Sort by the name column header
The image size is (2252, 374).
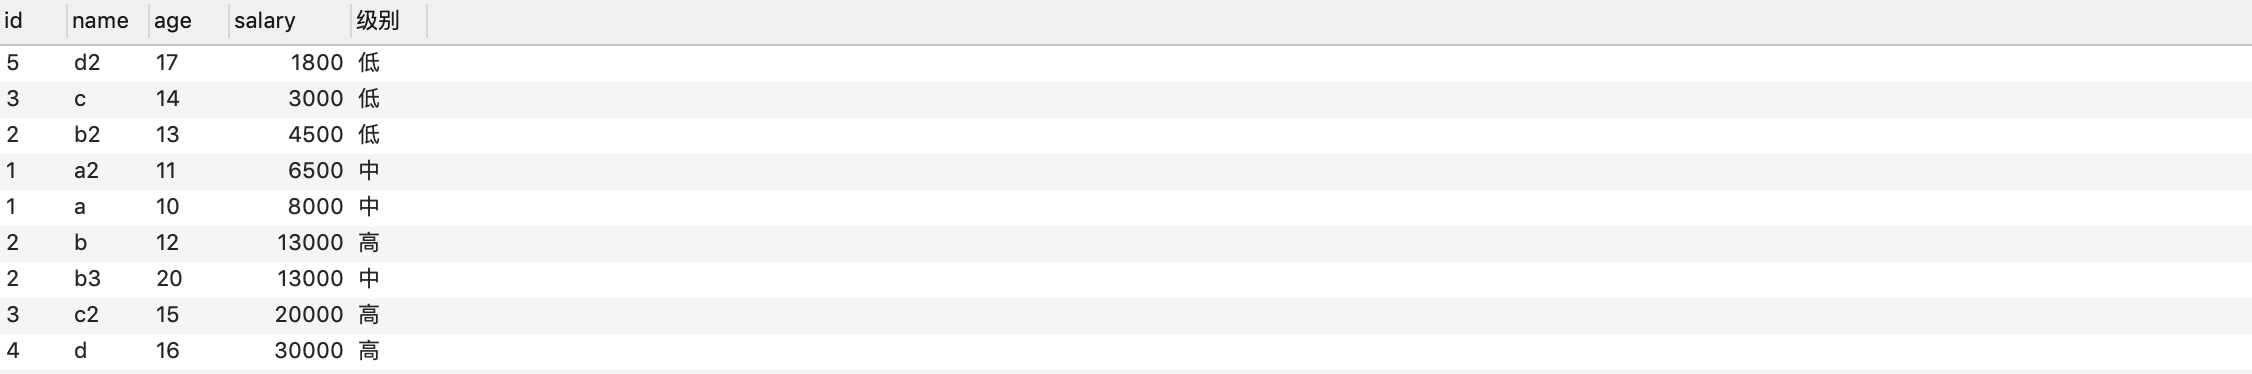coord(108,21)
